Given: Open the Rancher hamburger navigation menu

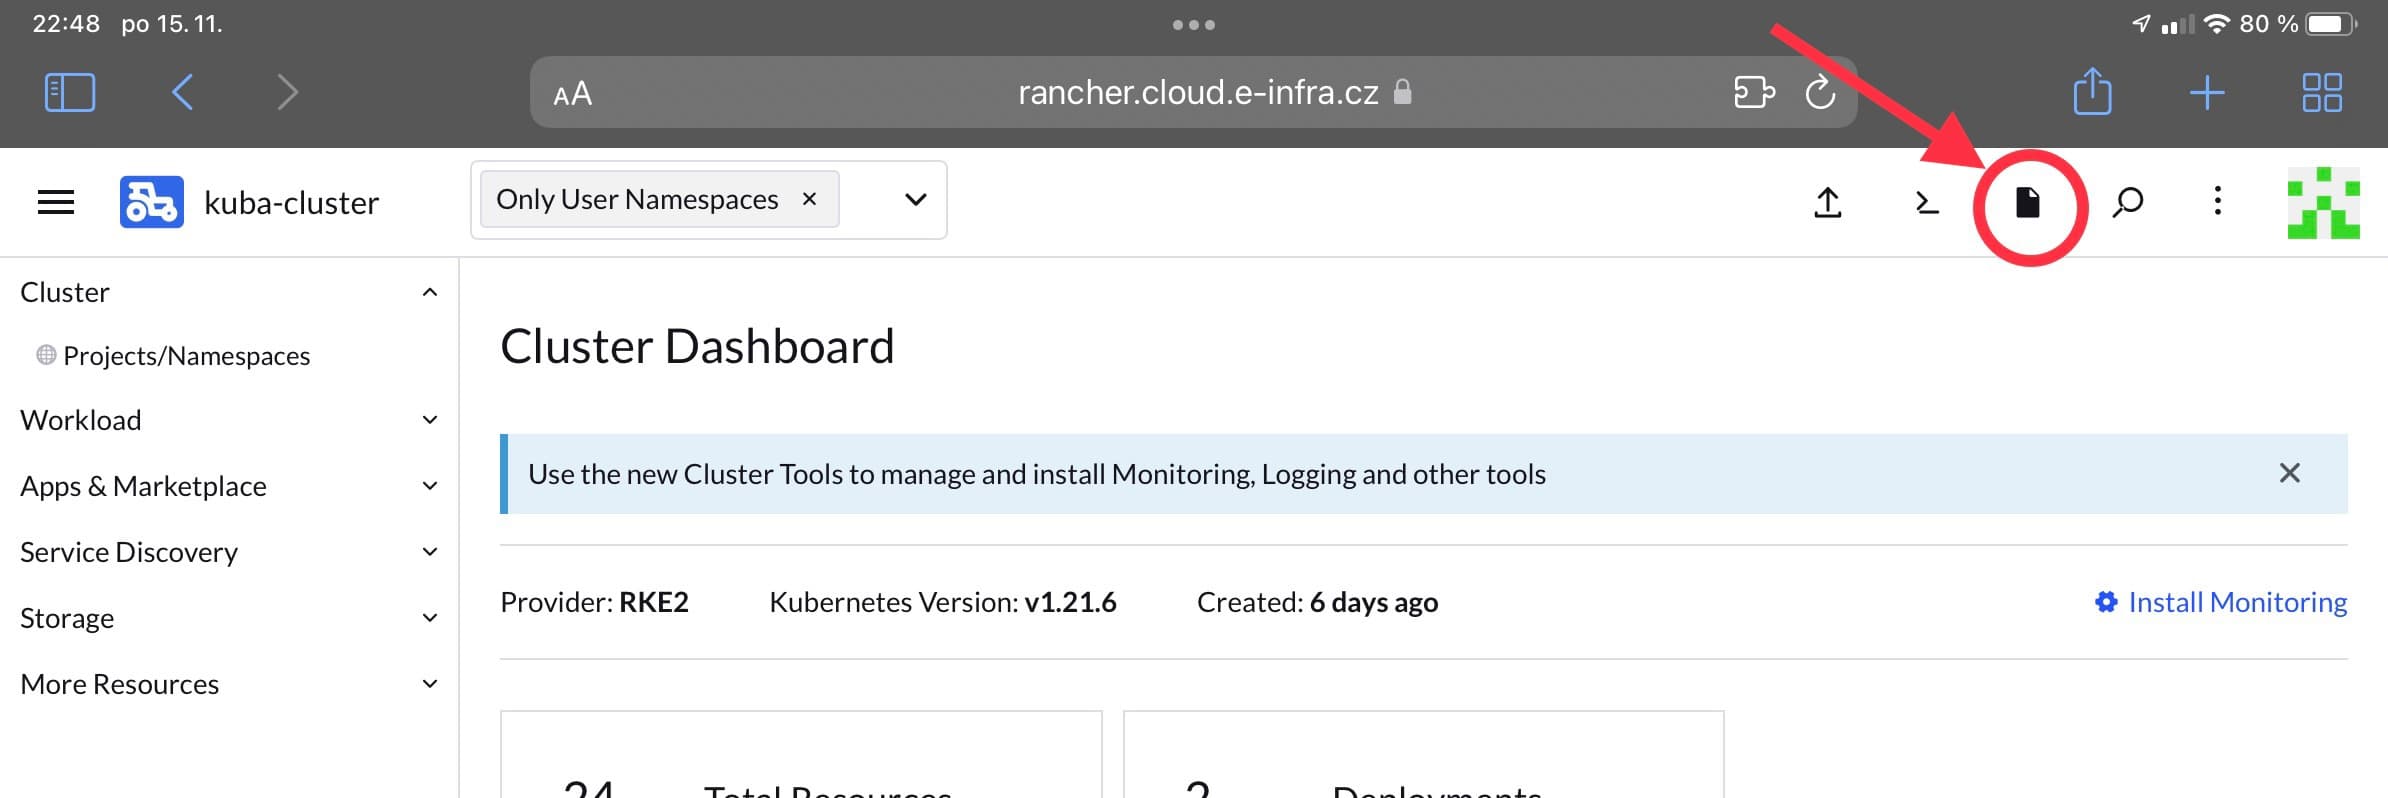Looking at the screenshot, I should point(56,202).
